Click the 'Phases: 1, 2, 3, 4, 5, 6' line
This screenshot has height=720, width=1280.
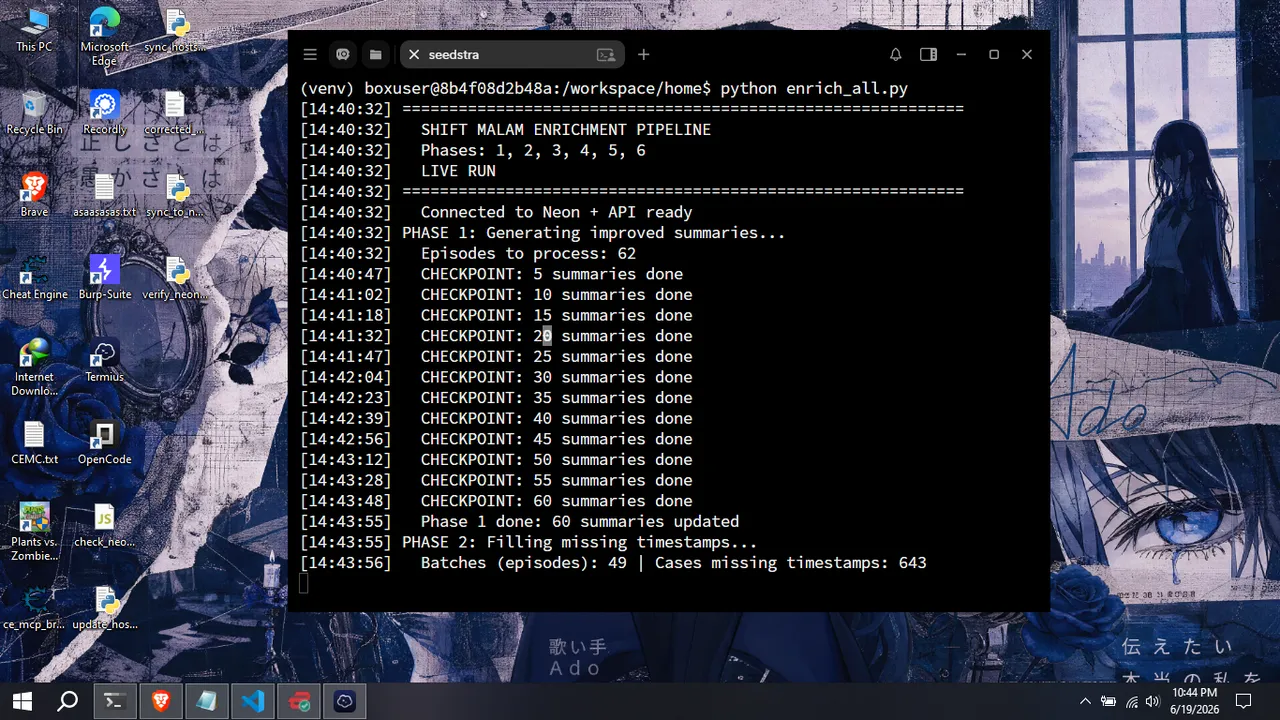(x=533, y=150)
